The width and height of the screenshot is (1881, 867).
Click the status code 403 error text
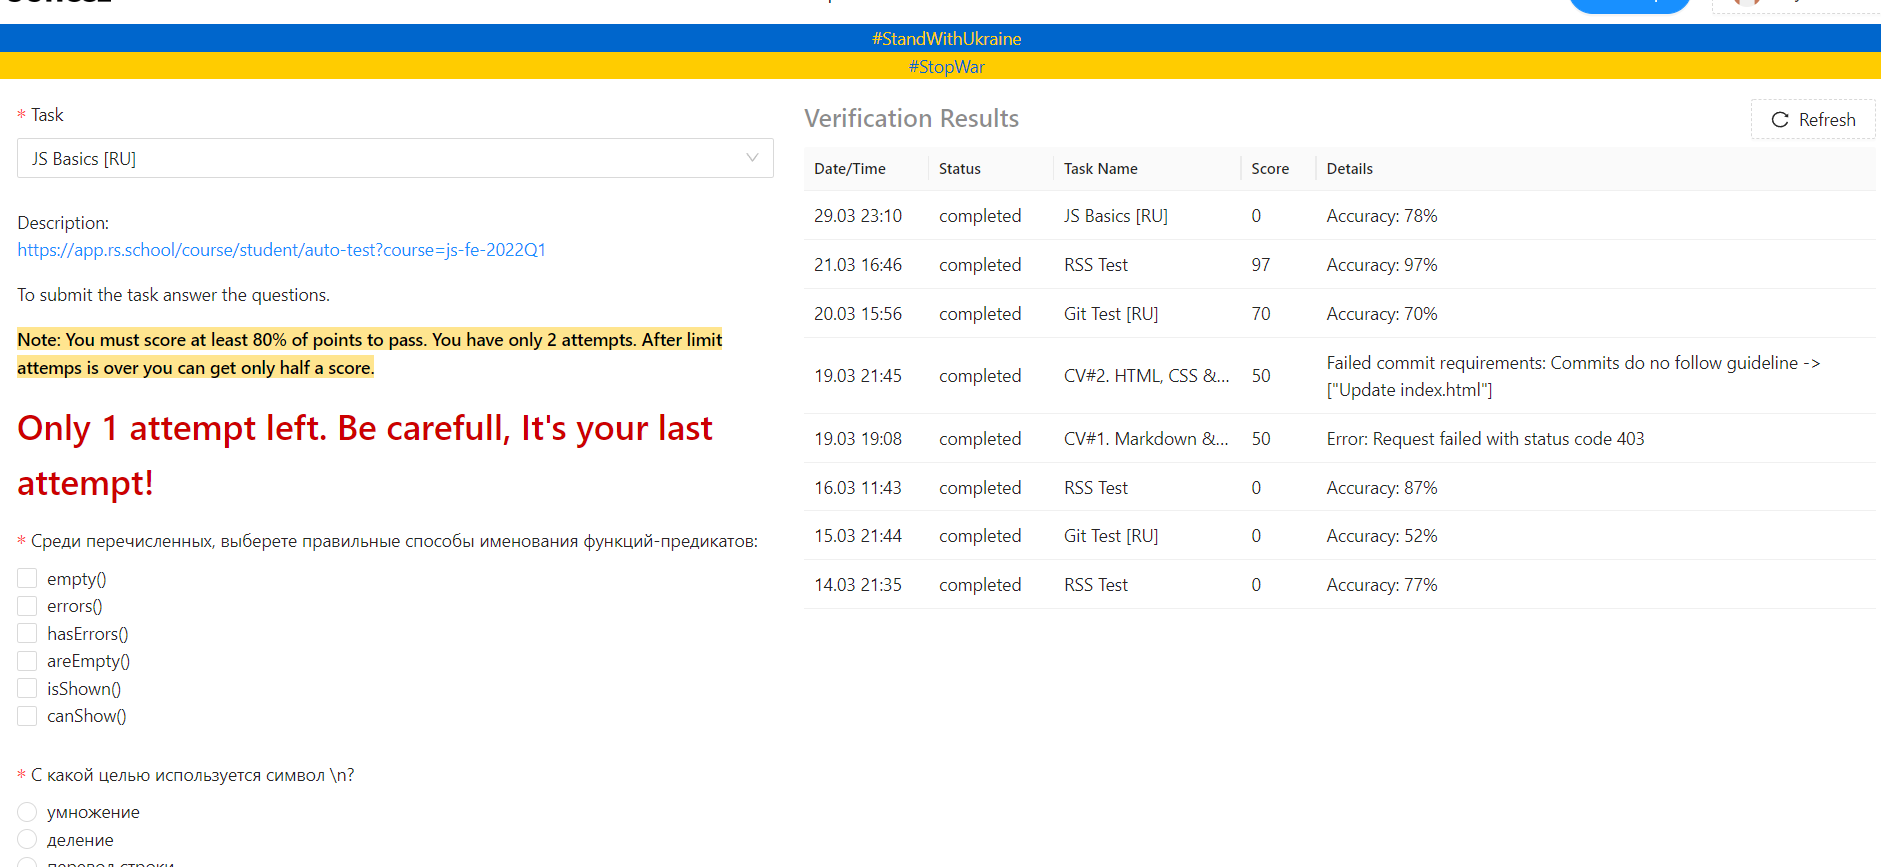point(1485,439)
